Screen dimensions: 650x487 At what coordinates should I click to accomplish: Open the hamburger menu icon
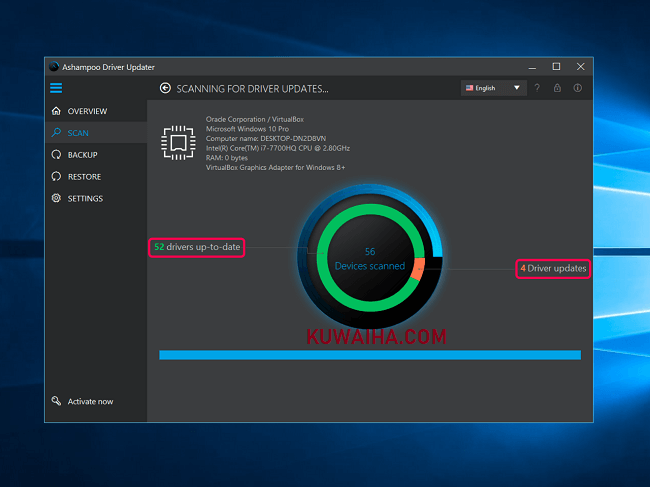click(x=56, y=88)
